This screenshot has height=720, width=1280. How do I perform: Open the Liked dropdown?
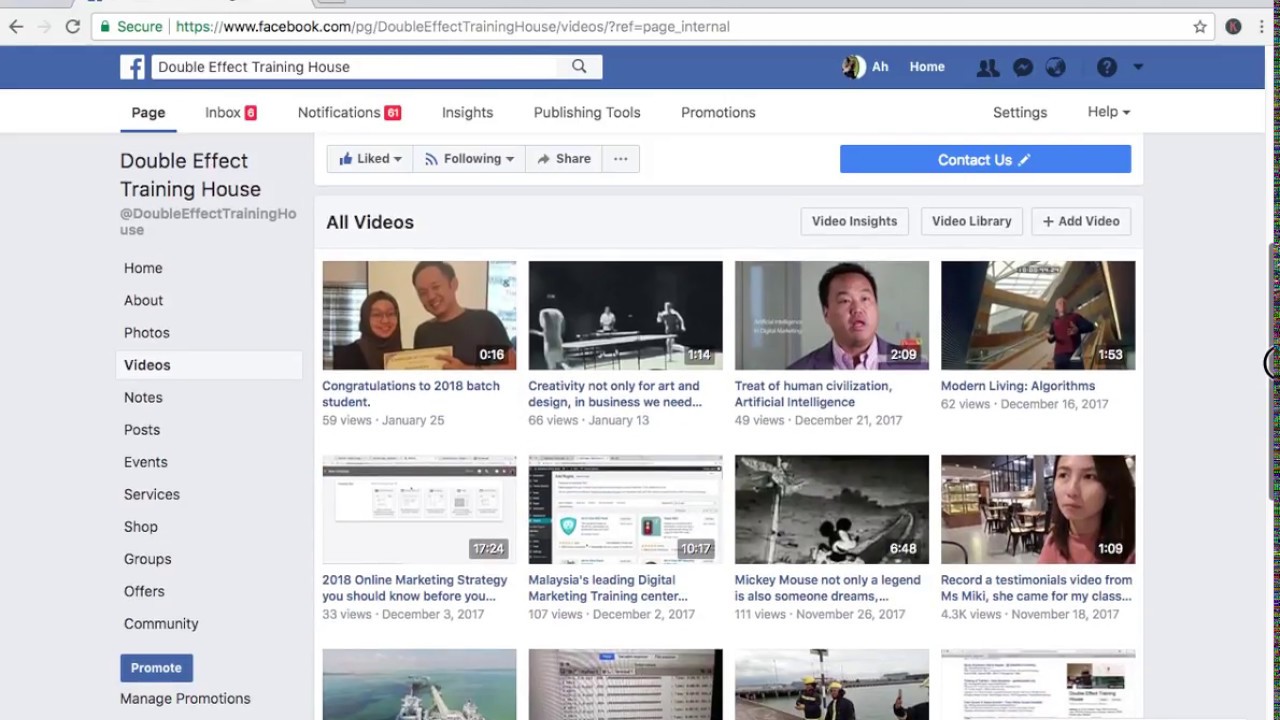click(x=370, y=159)
